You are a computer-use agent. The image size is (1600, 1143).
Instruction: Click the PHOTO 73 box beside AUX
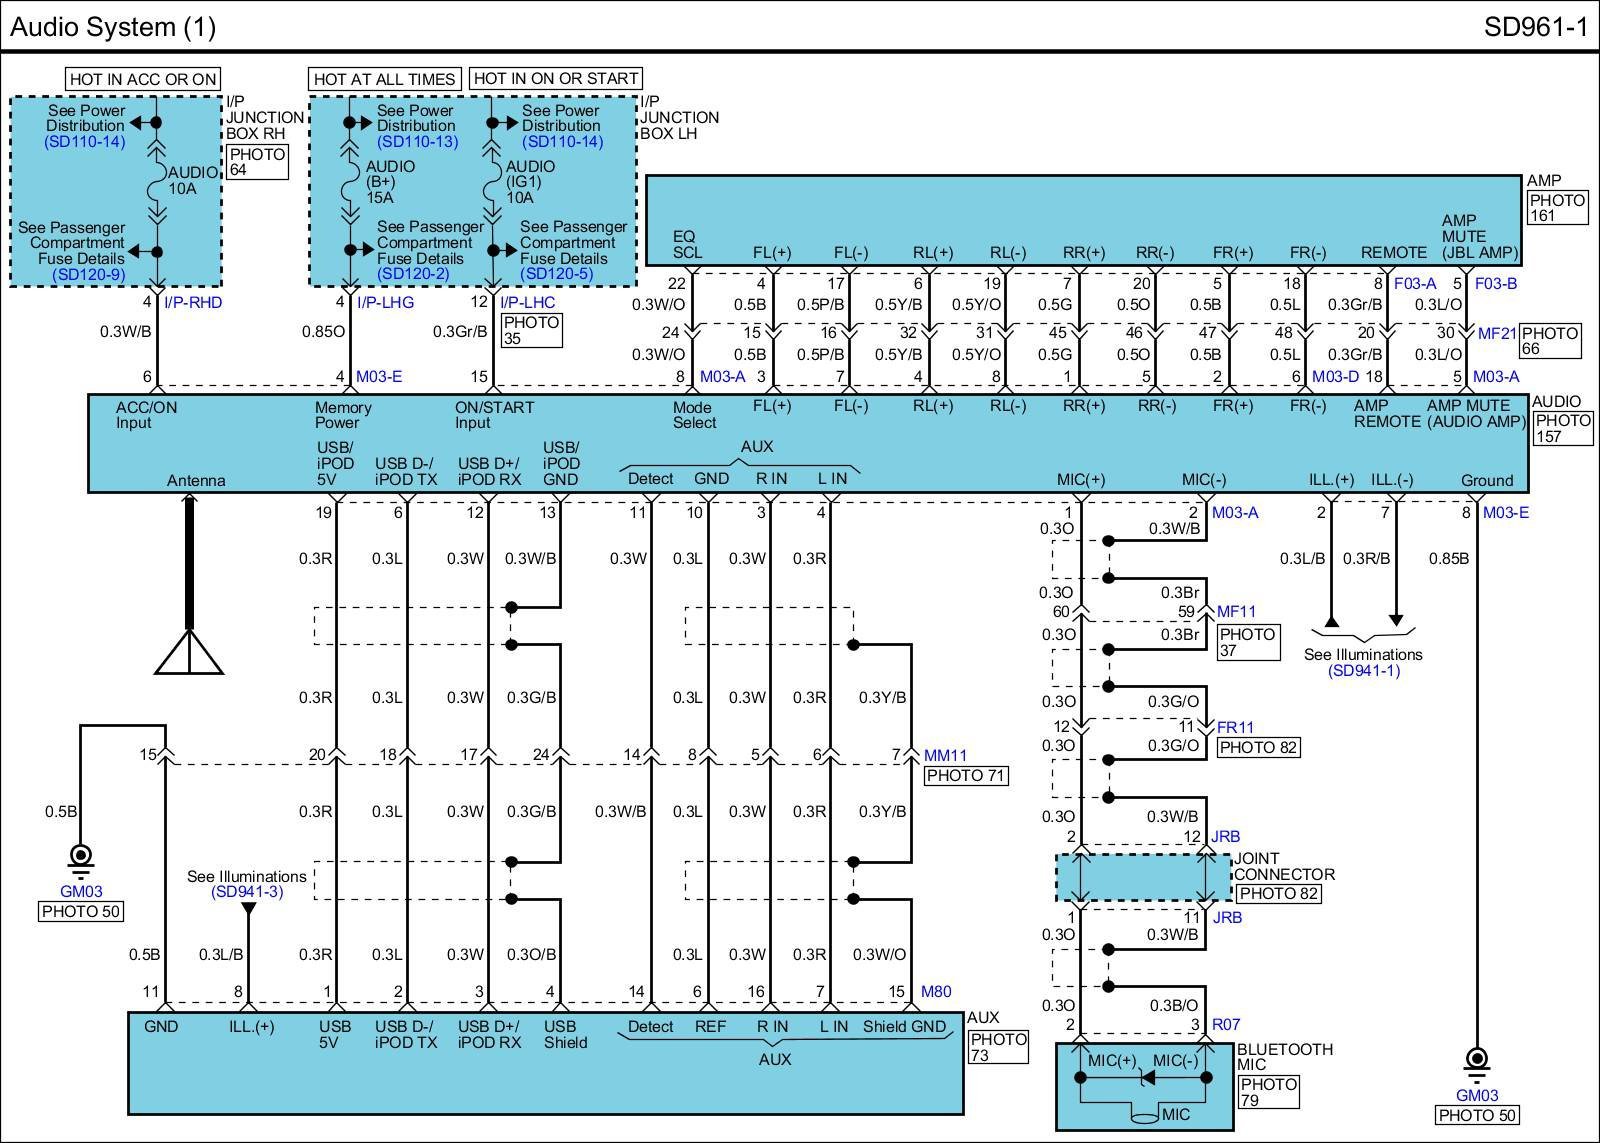[998, 1047]
